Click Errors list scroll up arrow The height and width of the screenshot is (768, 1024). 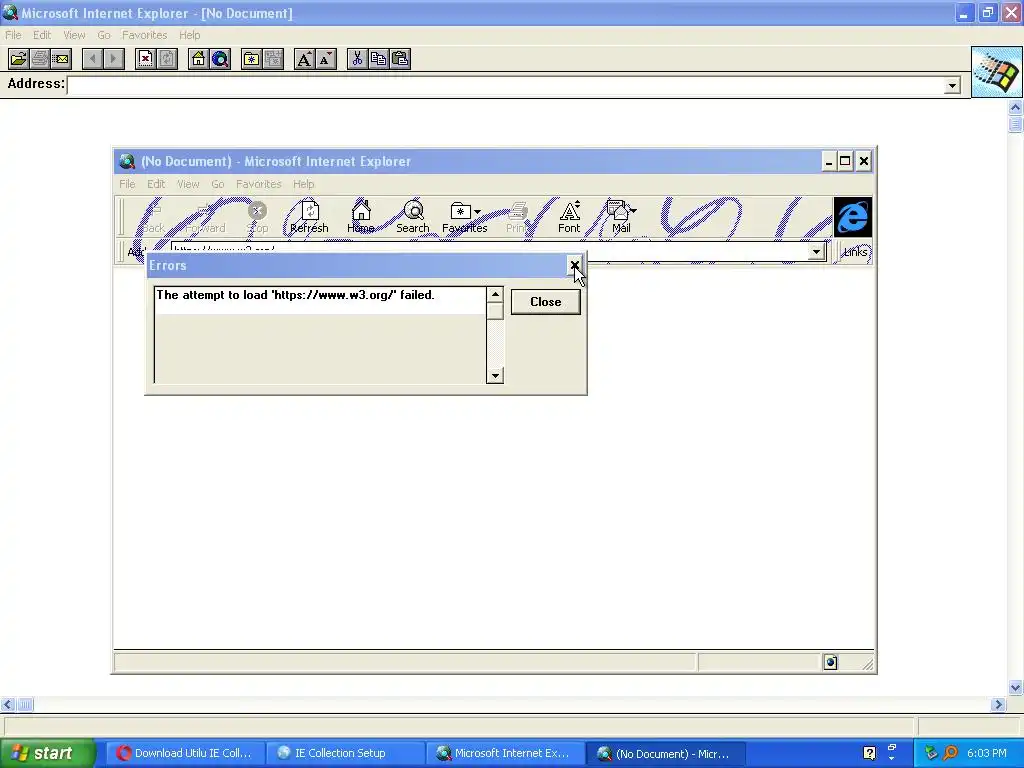(495, 295)
